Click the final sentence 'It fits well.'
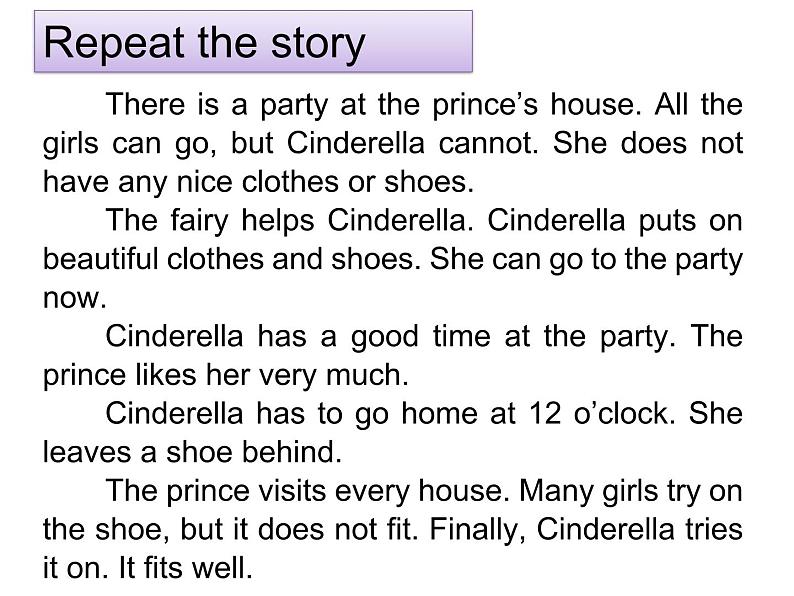Image resolution: width=794 pixels, height=596 pixels. pyautogui.click(x=185, y=568)
